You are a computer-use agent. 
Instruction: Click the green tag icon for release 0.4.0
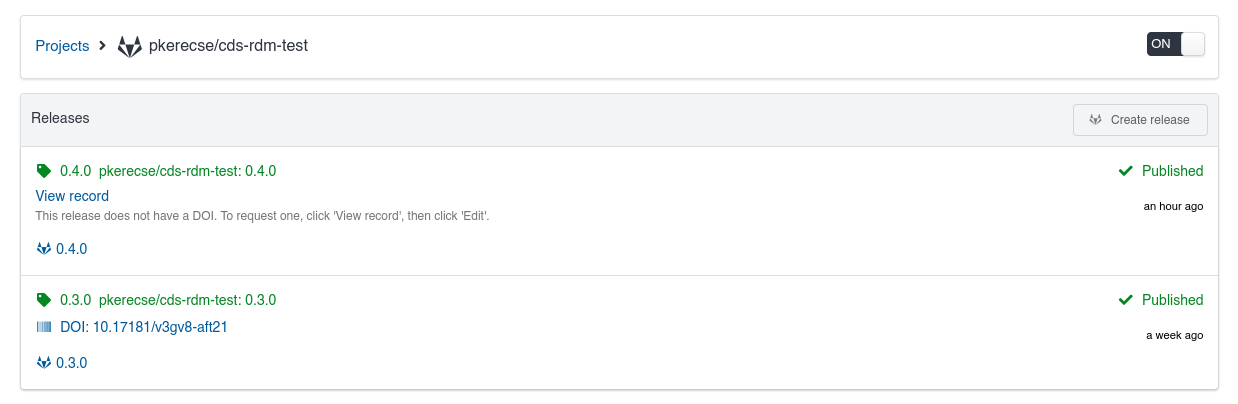coord(43,171)
